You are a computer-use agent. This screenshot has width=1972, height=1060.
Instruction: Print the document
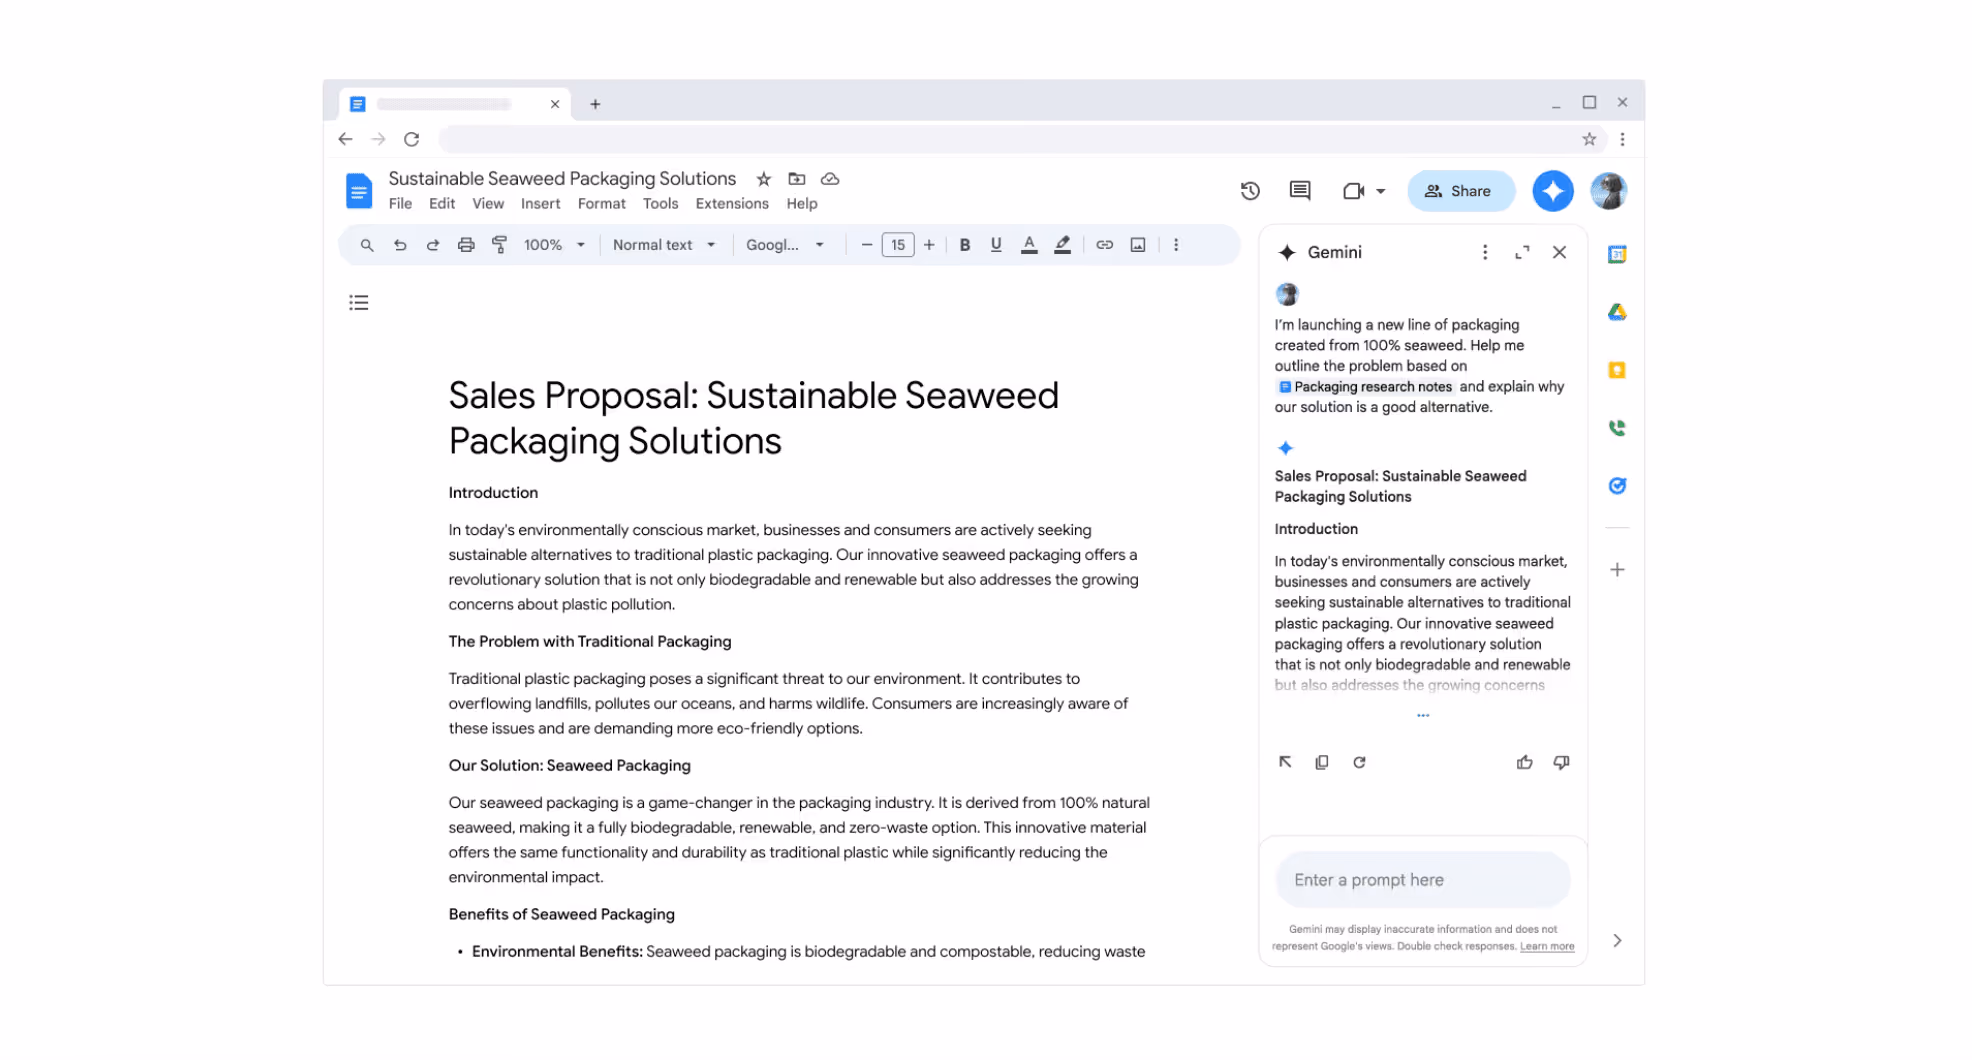click(x=466, y=245)
